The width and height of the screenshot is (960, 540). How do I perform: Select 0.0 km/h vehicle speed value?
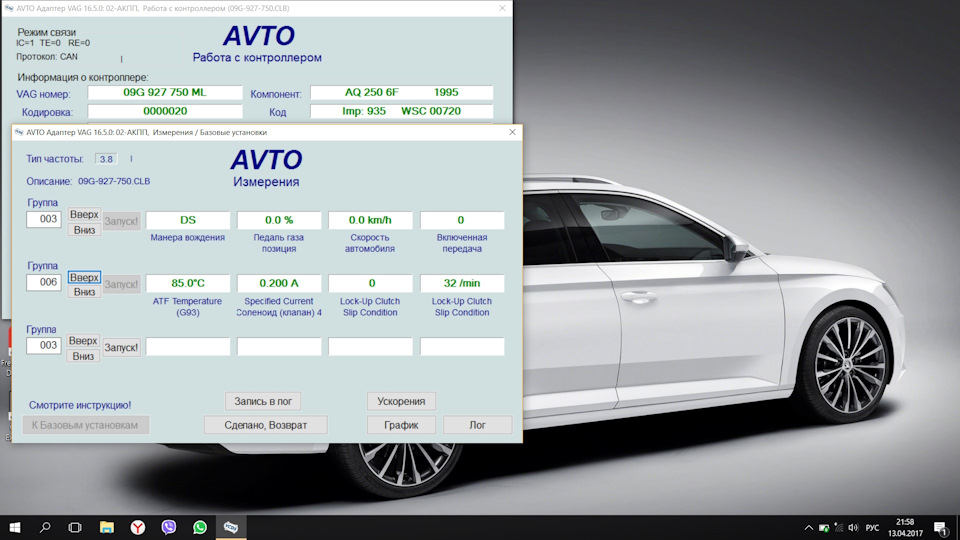coord(370,220)
